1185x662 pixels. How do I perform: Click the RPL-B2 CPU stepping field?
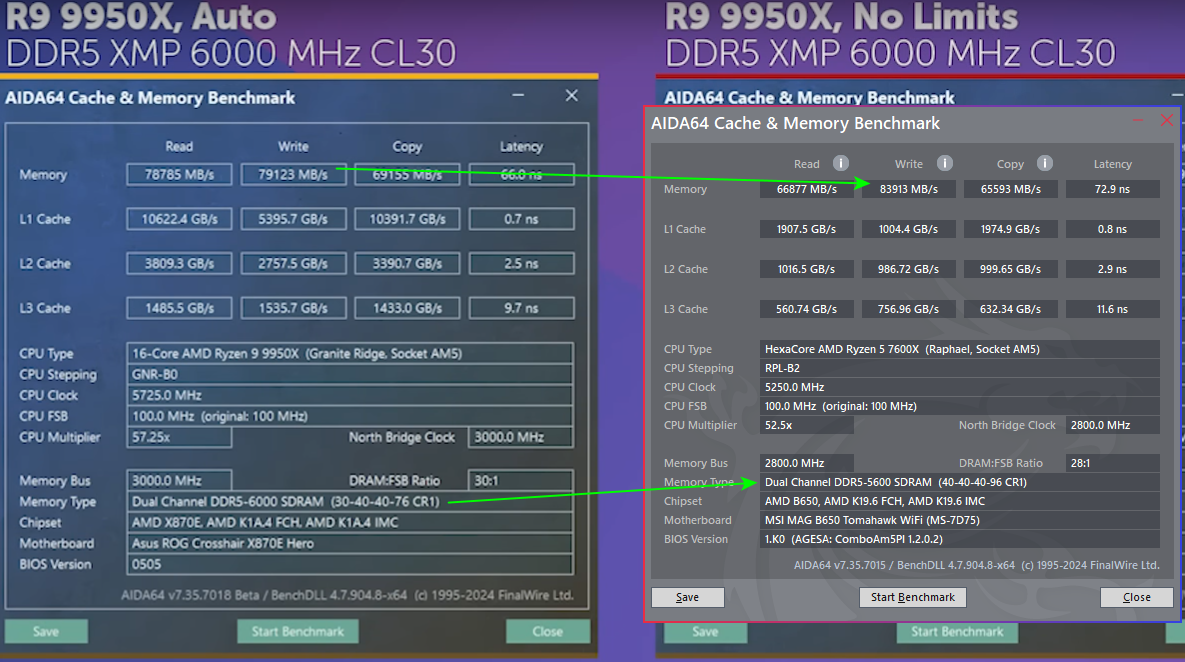point(960,368)
